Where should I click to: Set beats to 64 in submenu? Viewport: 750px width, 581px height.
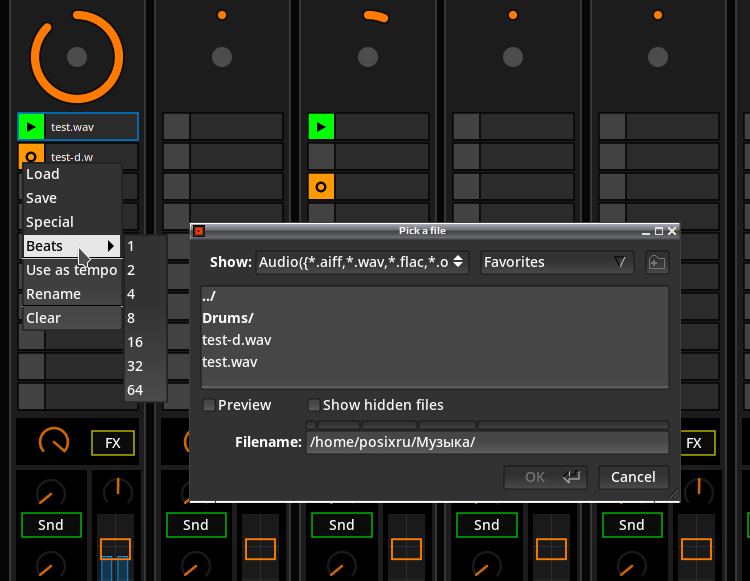[x=145, y=390]
